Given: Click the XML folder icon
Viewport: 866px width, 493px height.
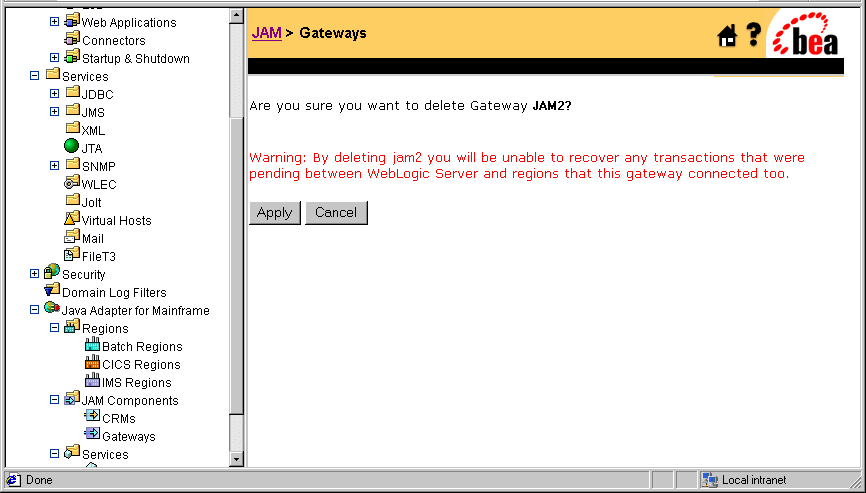Looking at the screenshot, I should click(x=72, y=128).
